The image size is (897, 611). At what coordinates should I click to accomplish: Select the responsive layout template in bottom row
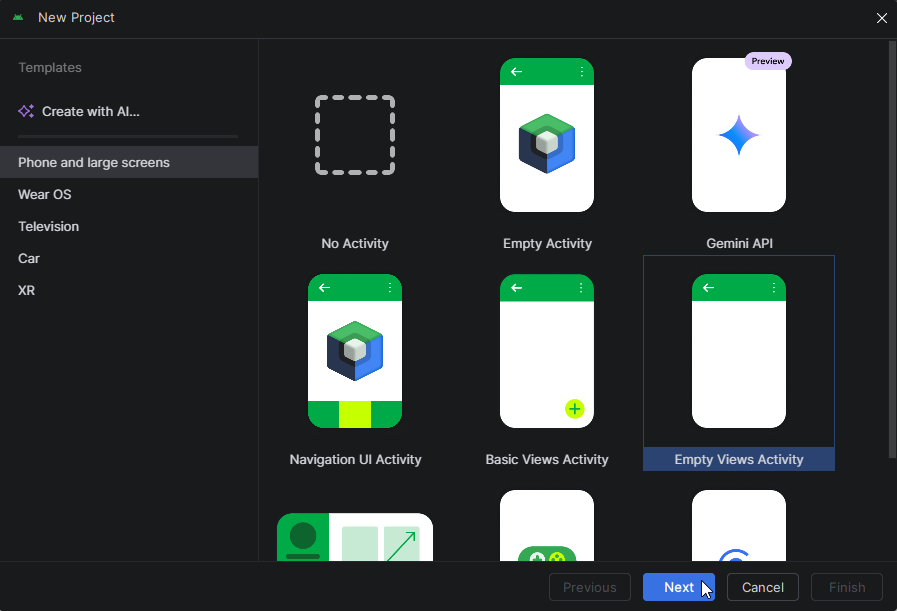pos(355,537)
